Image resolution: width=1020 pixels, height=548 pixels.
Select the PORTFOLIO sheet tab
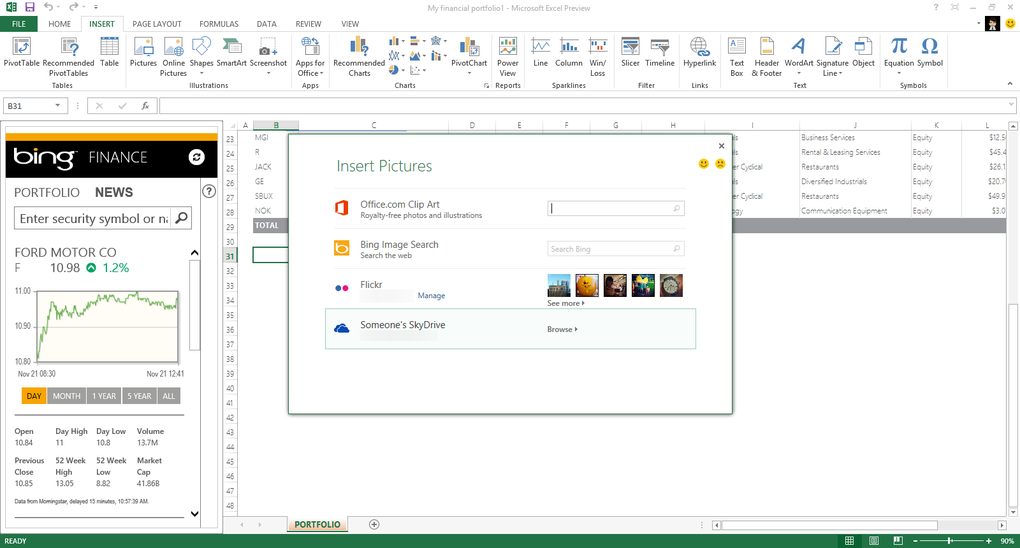tap(317, 525)
